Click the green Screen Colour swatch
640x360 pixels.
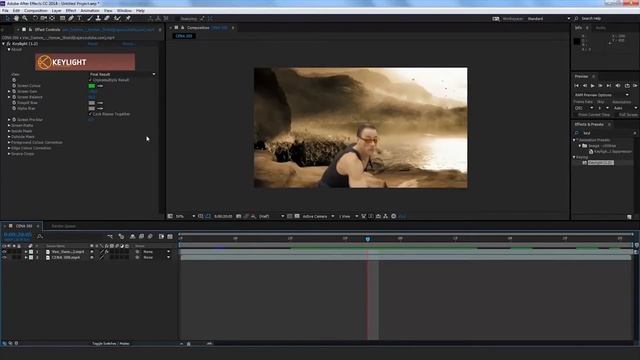(x=92, y=86)
